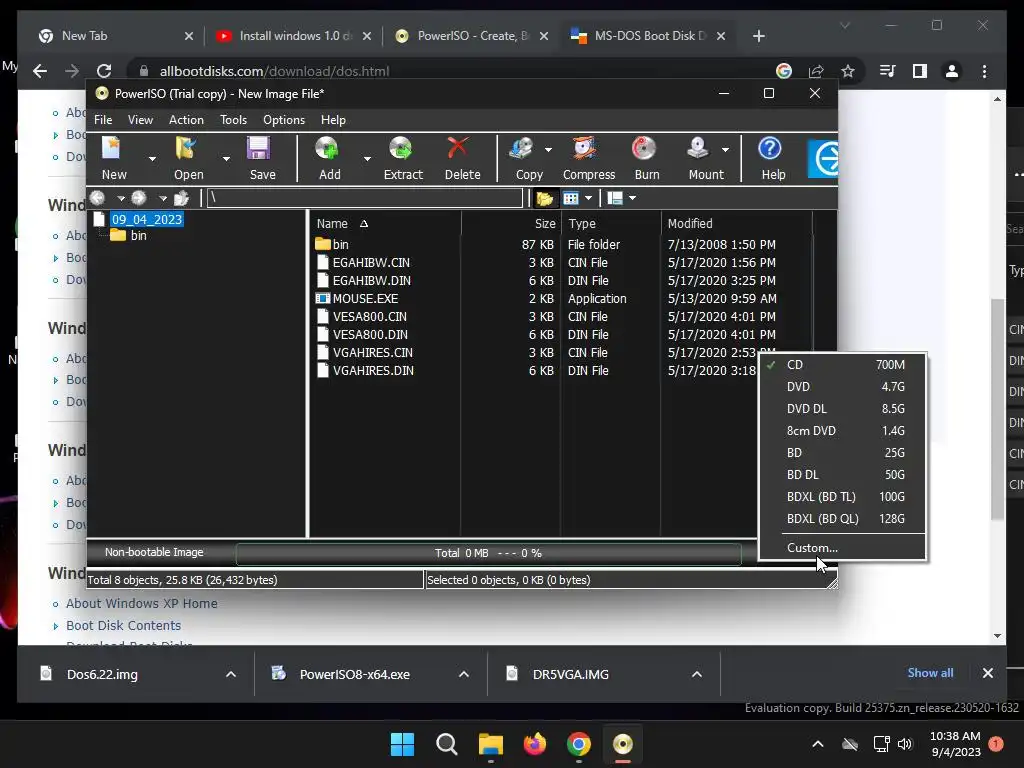Open the File menu
This screenshot has width=1024, height=768.
pos(103,120)
